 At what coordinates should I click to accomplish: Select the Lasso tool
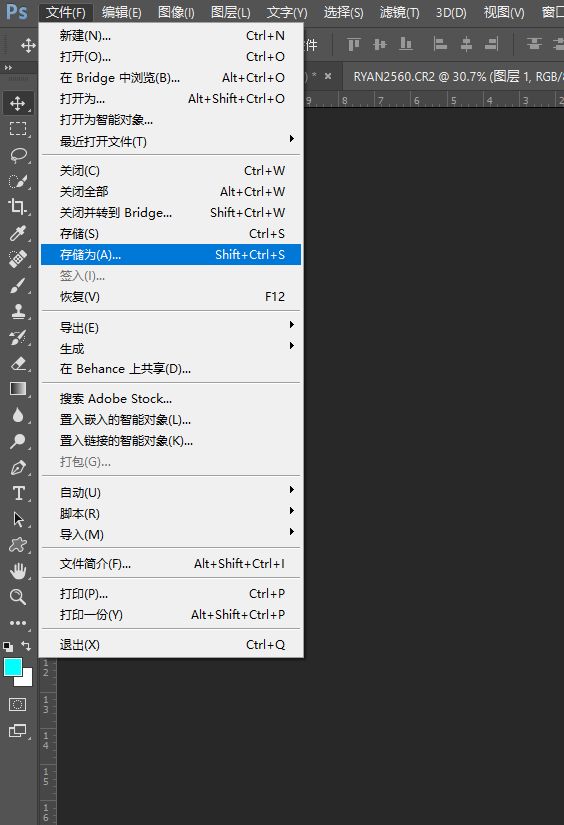pyautogui.click(x=18, y=155)
